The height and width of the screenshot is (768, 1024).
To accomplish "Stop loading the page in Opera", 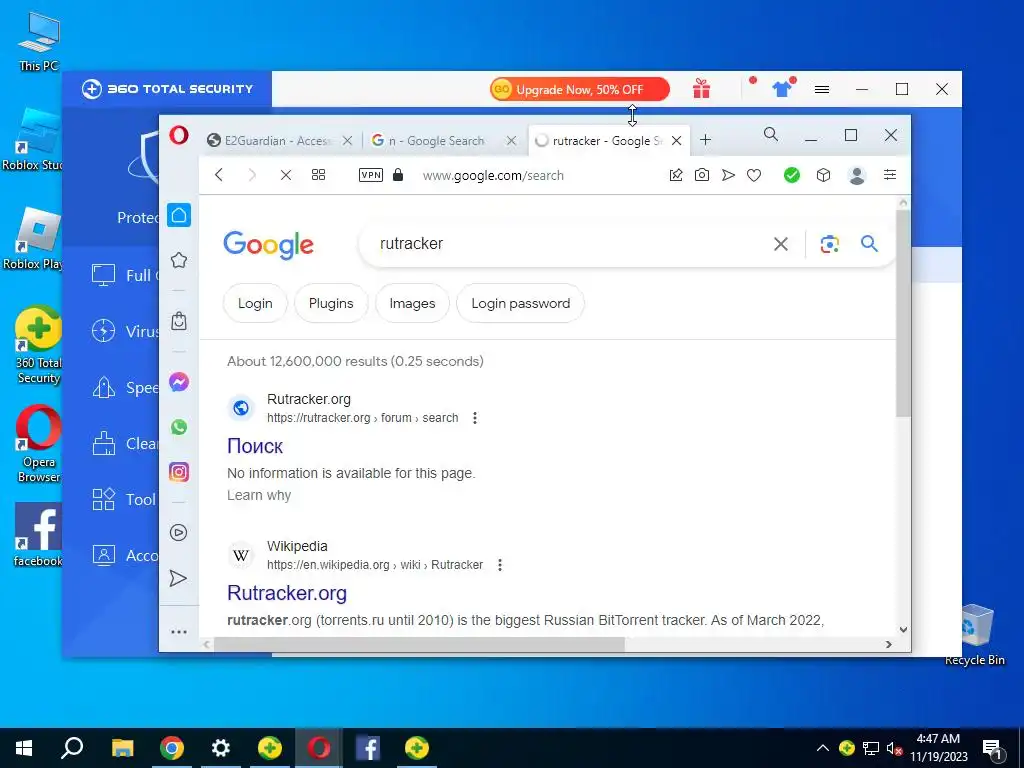I will (285, 175).
